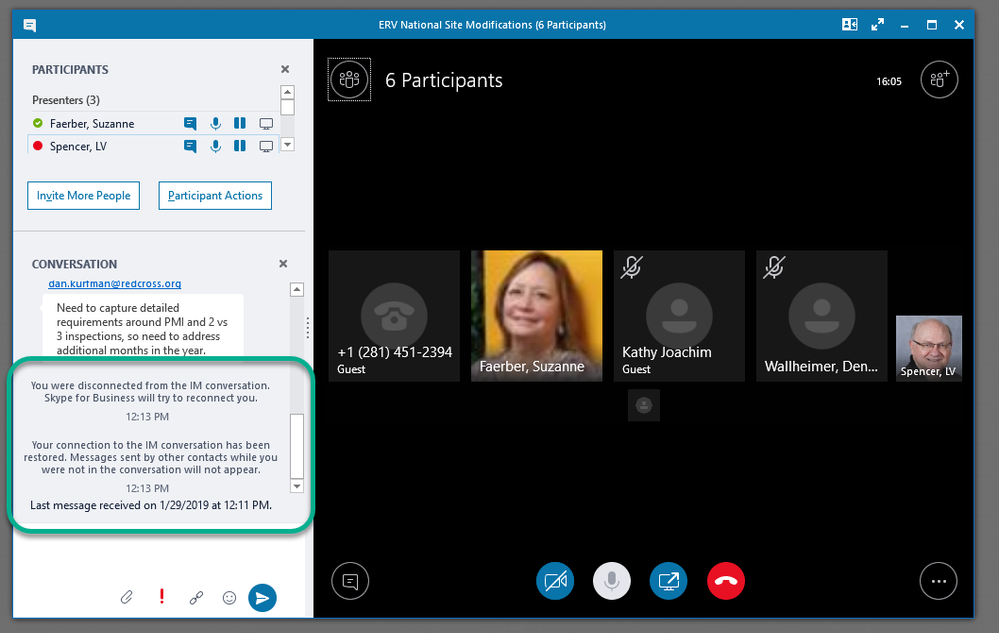Close the PARTICIPANTS panel
This screenshot has height=633, width=999.
point(285,69)
